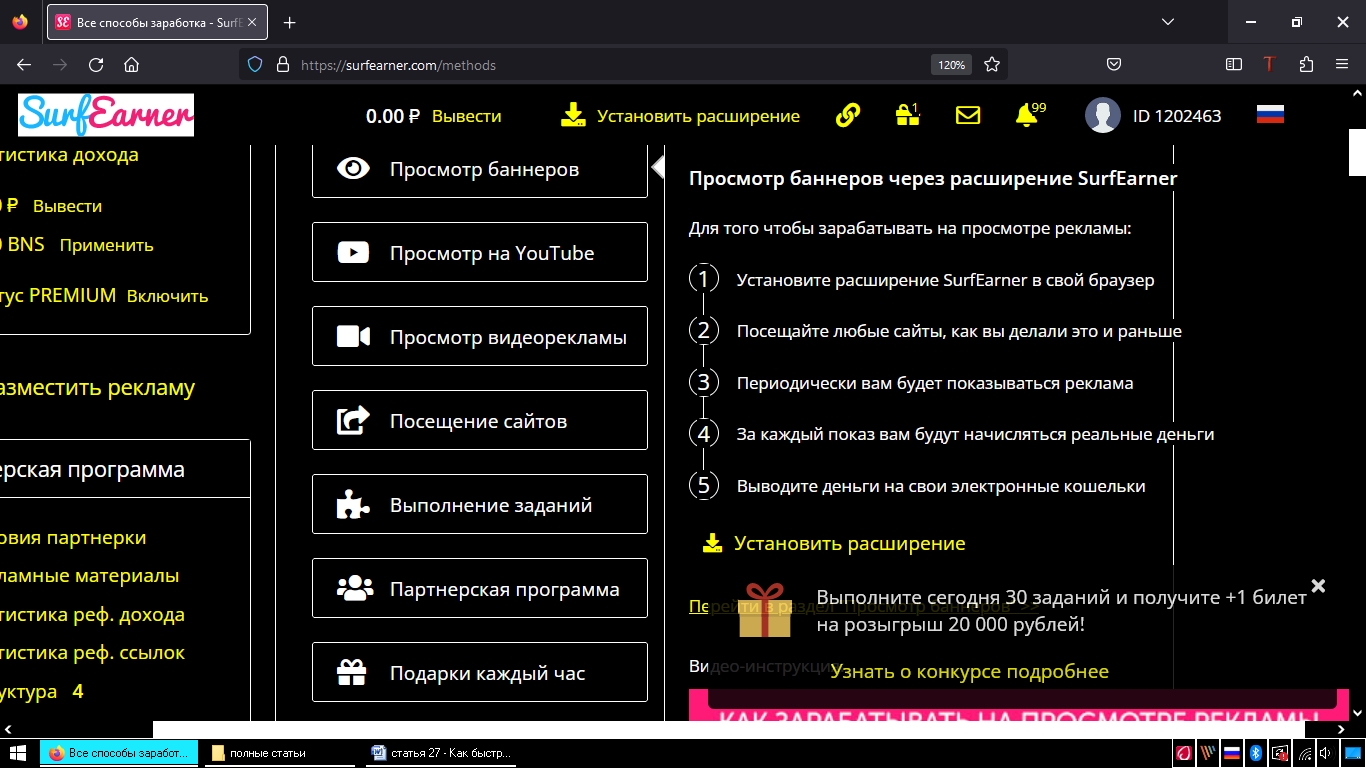Click the vertical scrollbar down arrow
Image resolution: width=1366 pixels, height=768 pixels.
pos(1357,713)
